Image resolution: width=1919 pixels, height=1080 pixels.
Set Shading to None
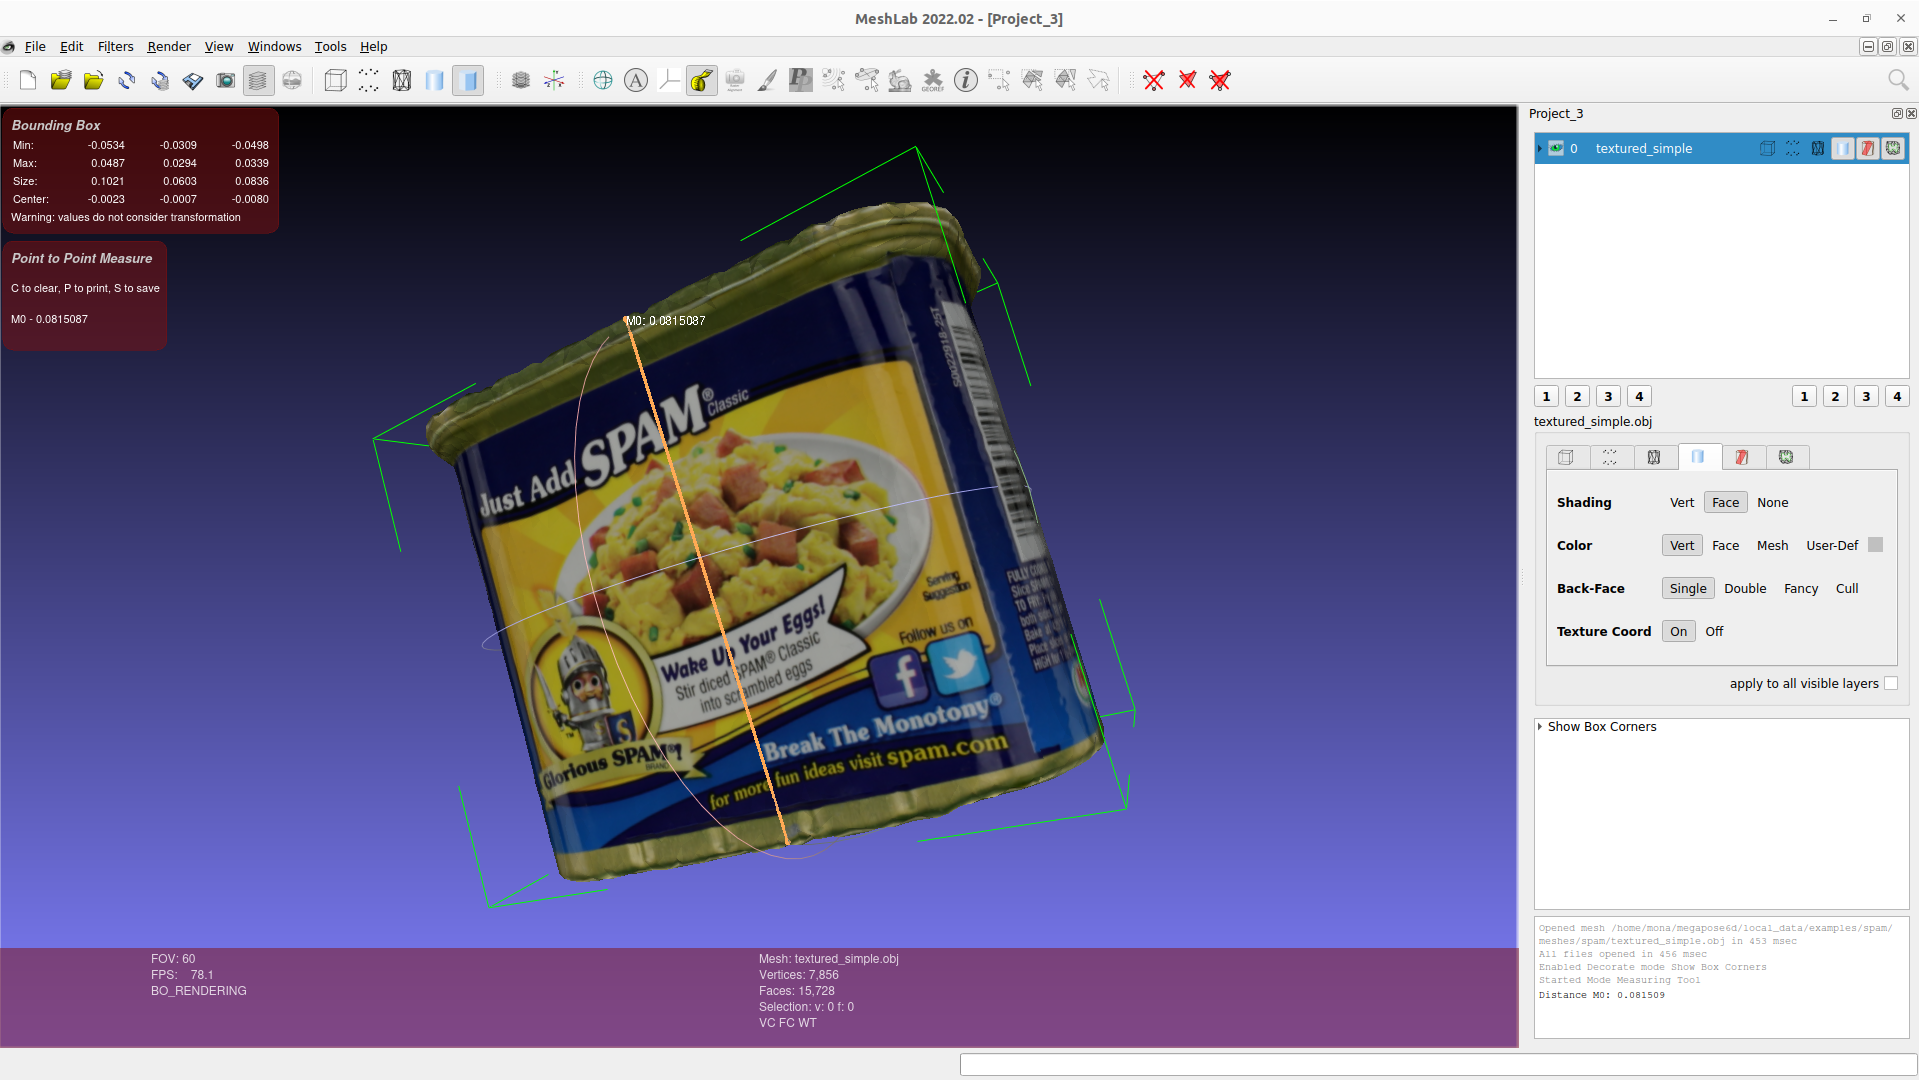(1772, 502)
